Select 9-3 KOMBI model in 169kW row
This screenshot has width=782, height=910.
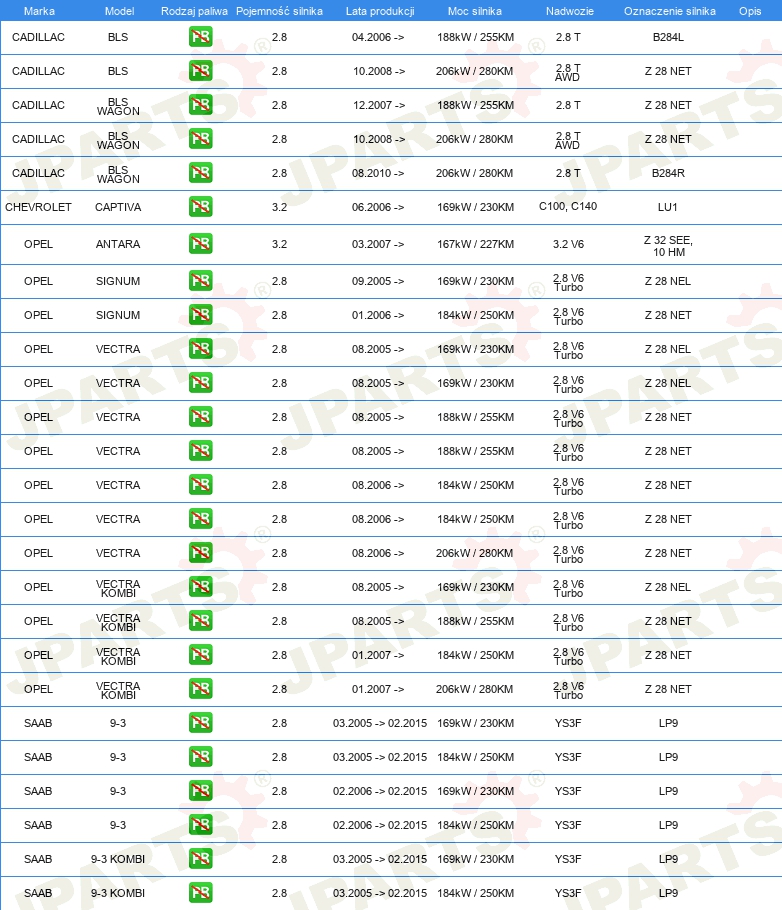pyautogui.click(x=118, y=859)
